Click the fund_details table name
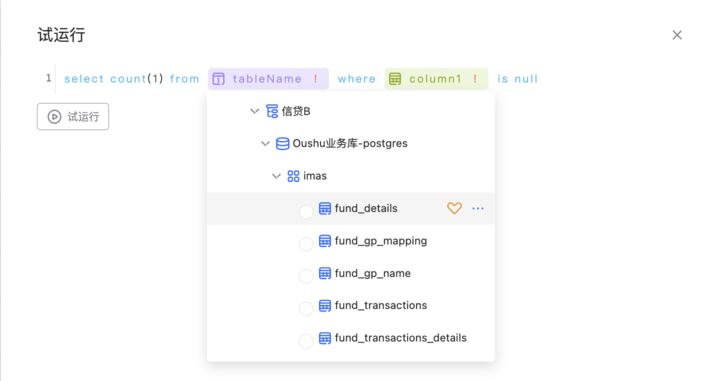 (x=366, y=208)
